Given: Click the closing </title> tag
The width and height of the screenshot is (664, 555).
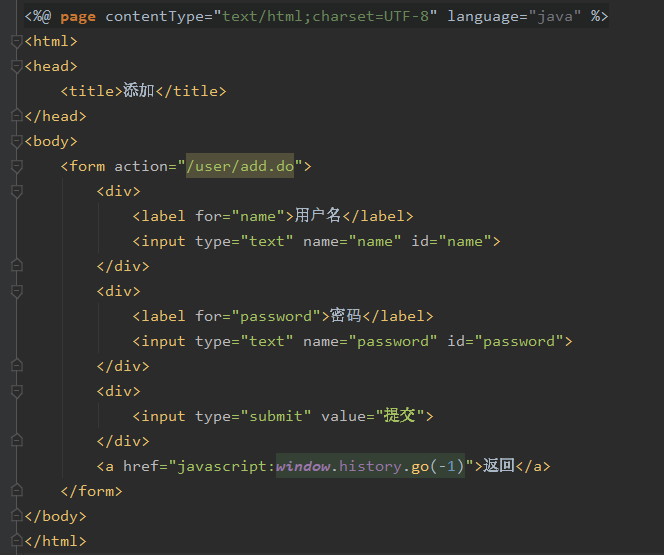Looking at the screenshot, I should coord(191,91).
